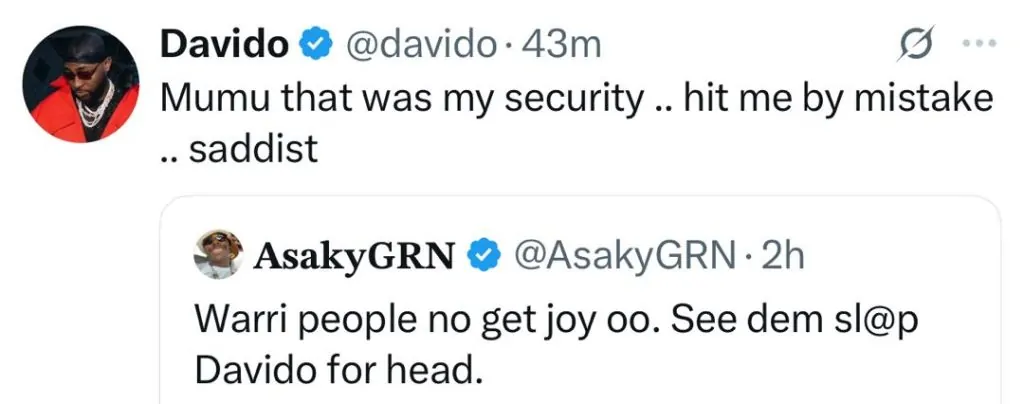1024x404 pixels.
Task: Open the @AsakyGRN handle link
Action: pyautogui.click(x=622, y=257)
